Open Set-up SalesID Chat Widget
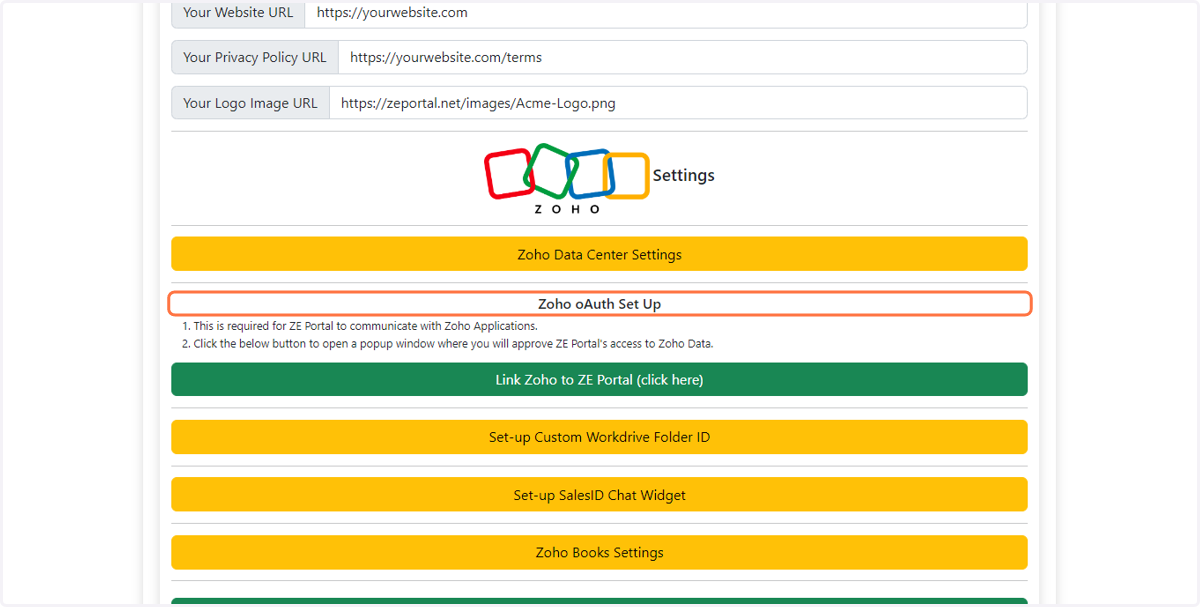Viewport: 1200px width, 607px height. (599, 495)
